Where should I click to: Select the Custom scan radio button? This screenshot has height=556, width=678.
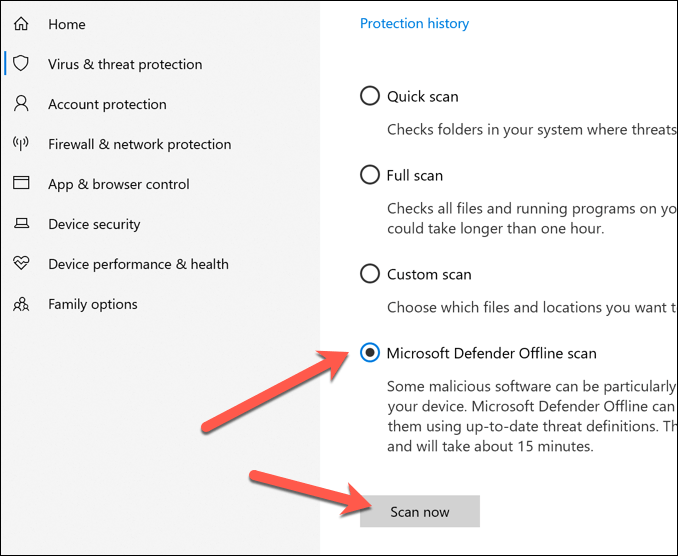[x=370, y=274]
